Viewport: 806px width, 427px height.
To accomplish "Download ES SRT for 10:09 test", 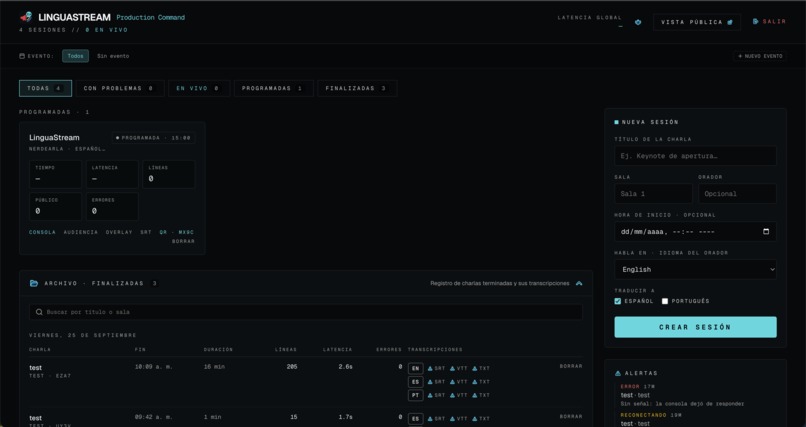I will [436, 382].
